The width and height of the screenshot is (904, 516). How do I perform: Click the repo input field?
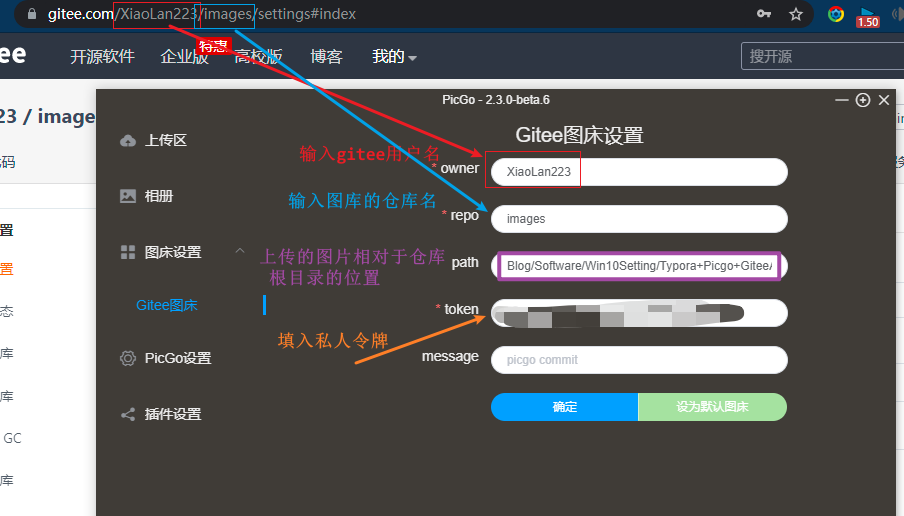click(x=639, y=219)
